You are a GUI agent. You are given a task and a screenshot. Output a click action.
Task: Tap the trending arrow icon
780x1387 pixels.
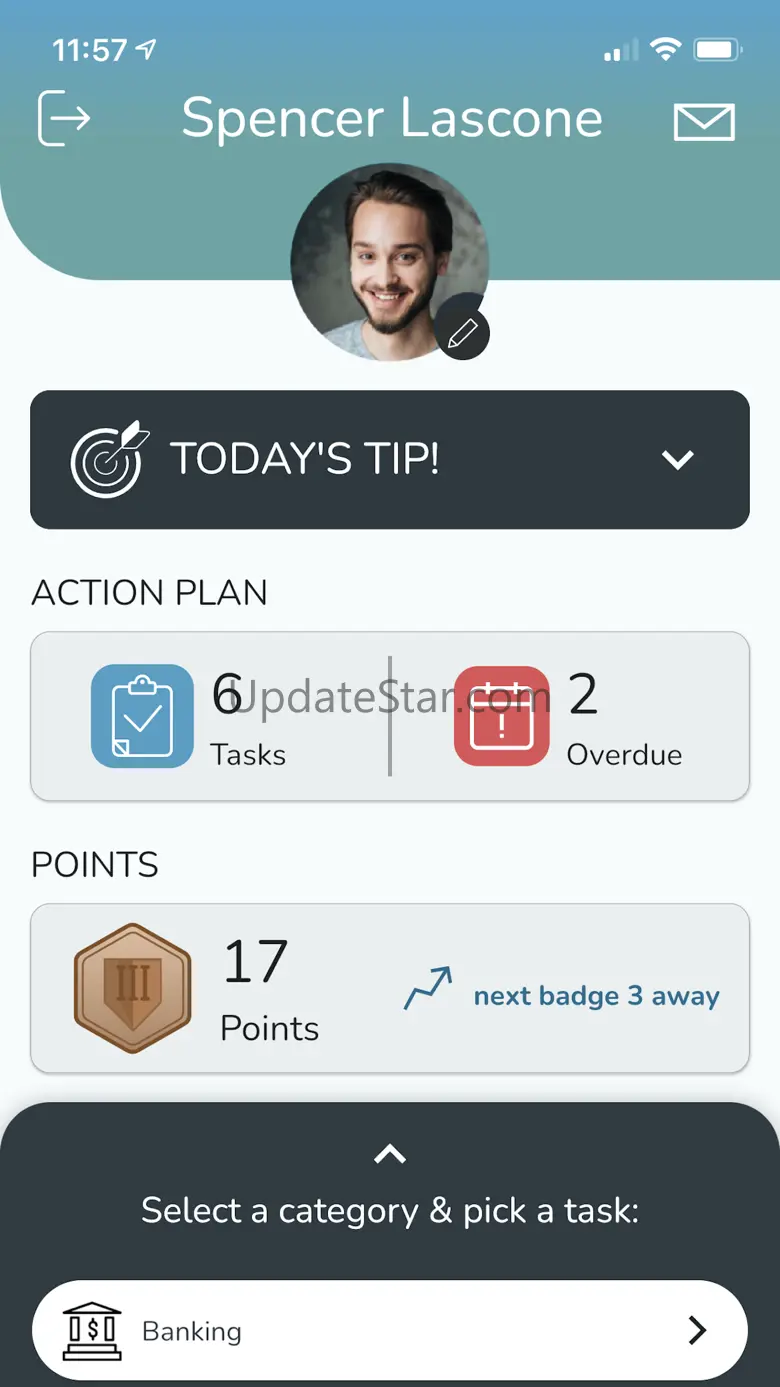(x=428, y=988)
